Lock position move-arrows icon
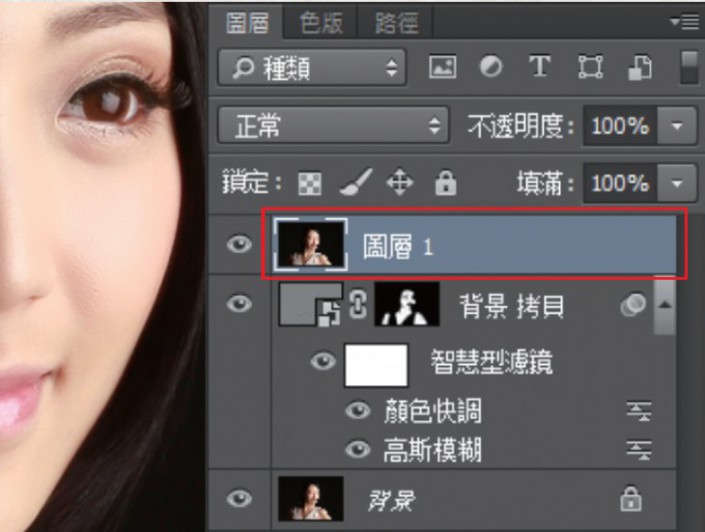Image resolution: width=705 pixels, height=532 pixels. tap(400, 183)
